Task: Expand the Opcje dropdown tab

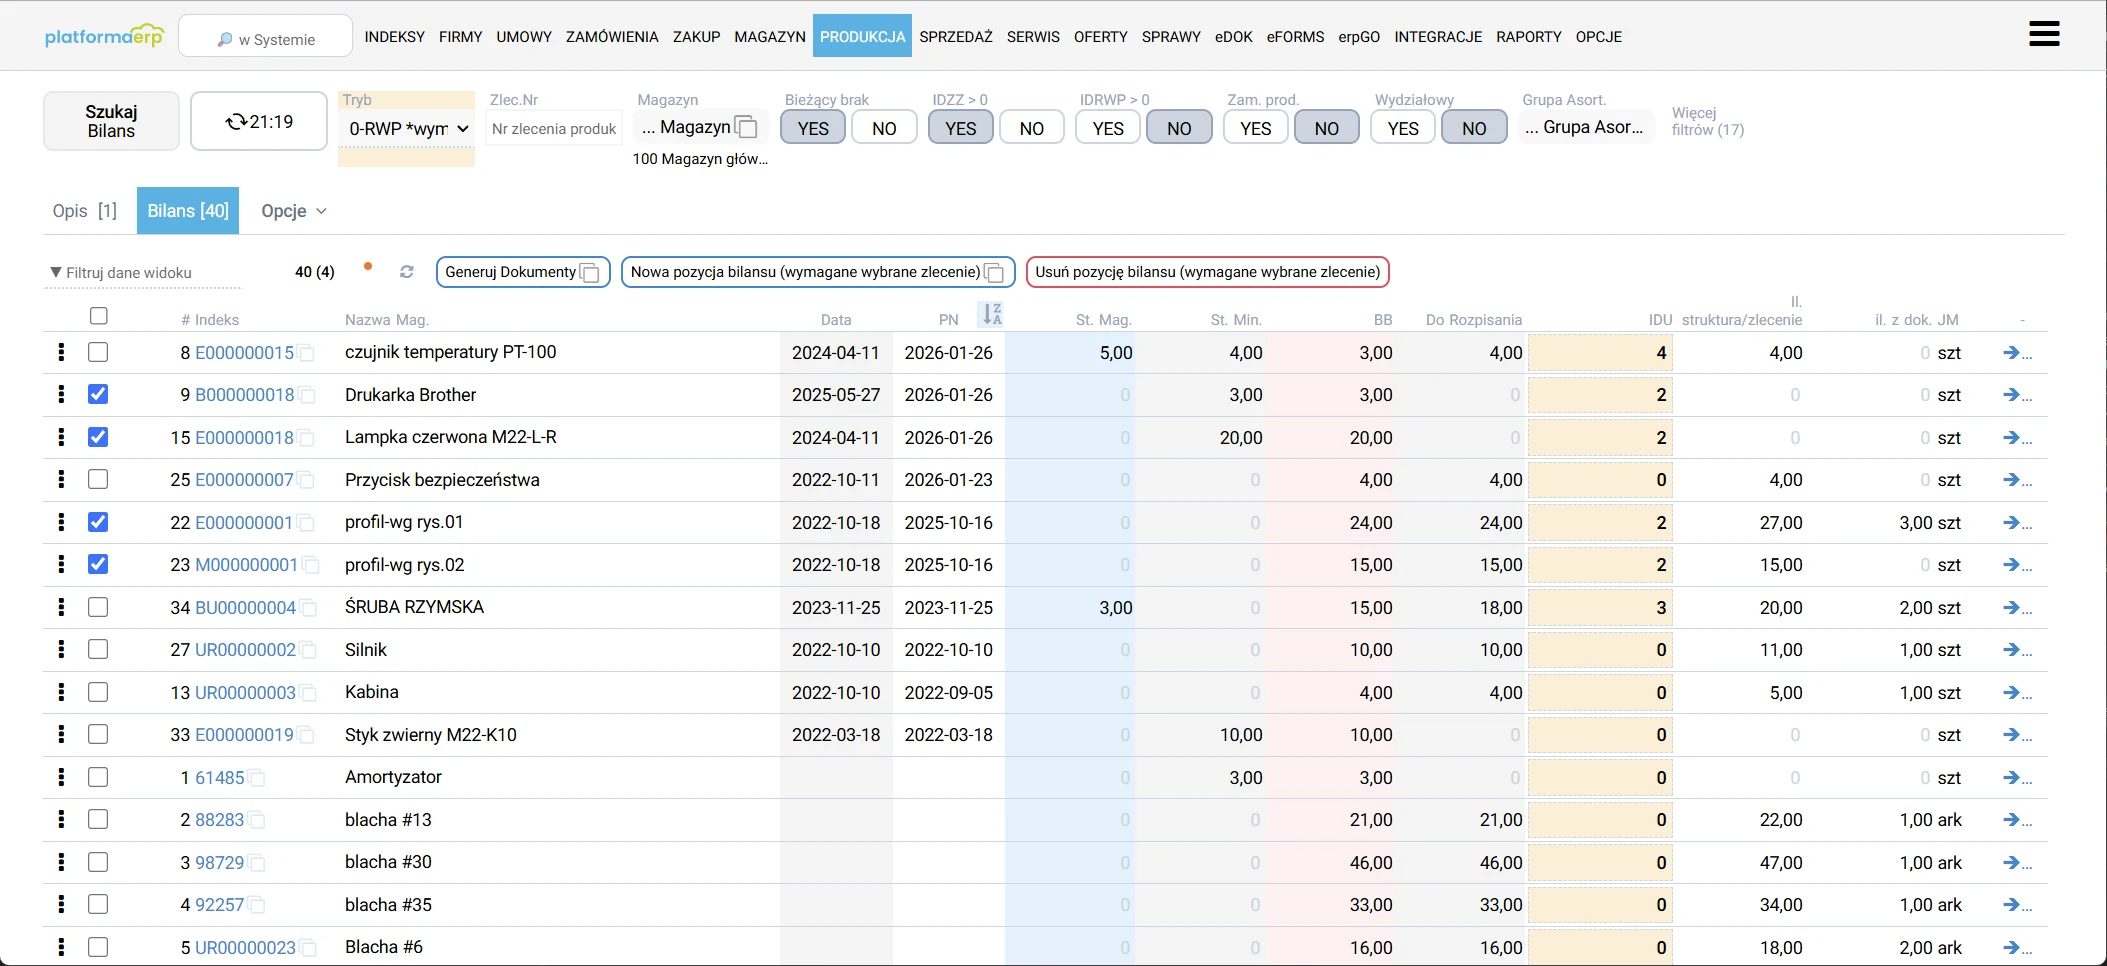Action: (293, 211)
